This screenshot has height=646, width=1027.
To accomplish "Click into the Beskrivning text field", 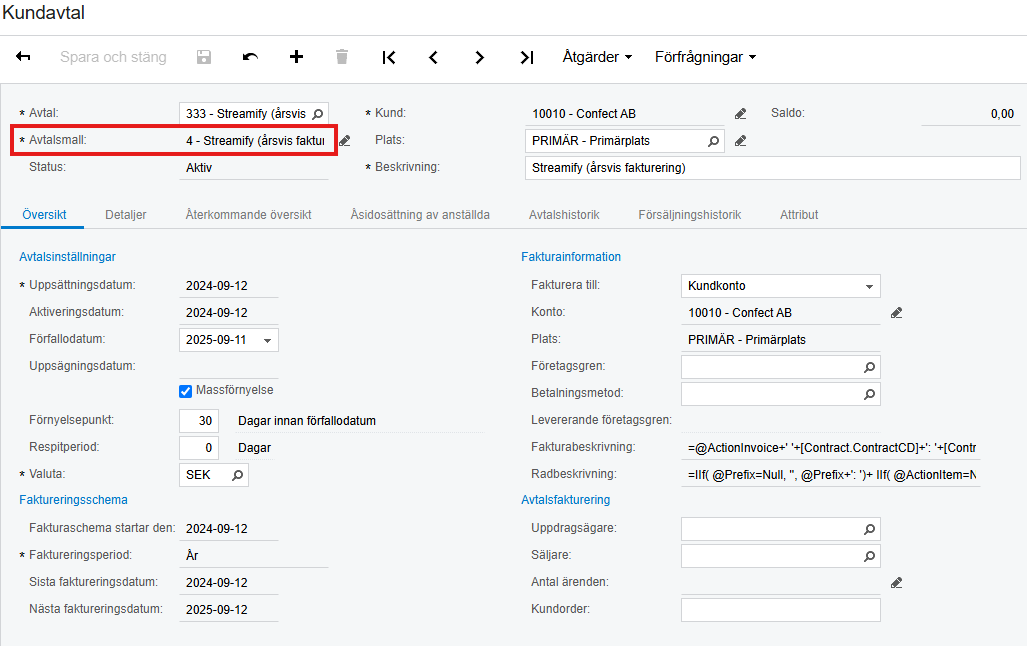I will pyautogui.click(x=773, y=168).
